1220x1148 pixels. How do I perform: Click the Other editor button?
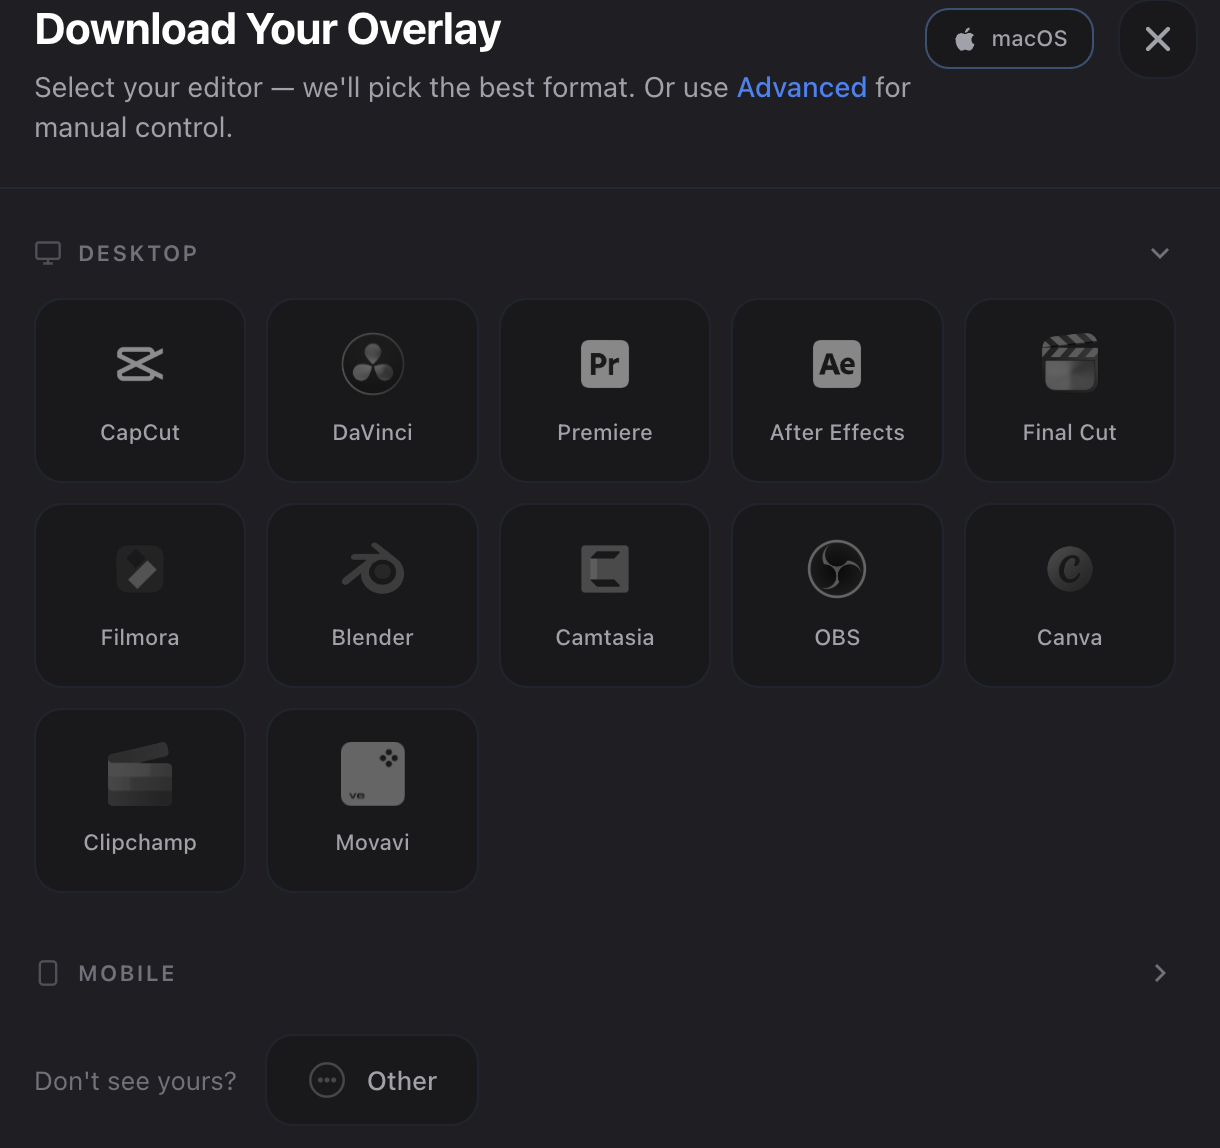coord(372,1081)
